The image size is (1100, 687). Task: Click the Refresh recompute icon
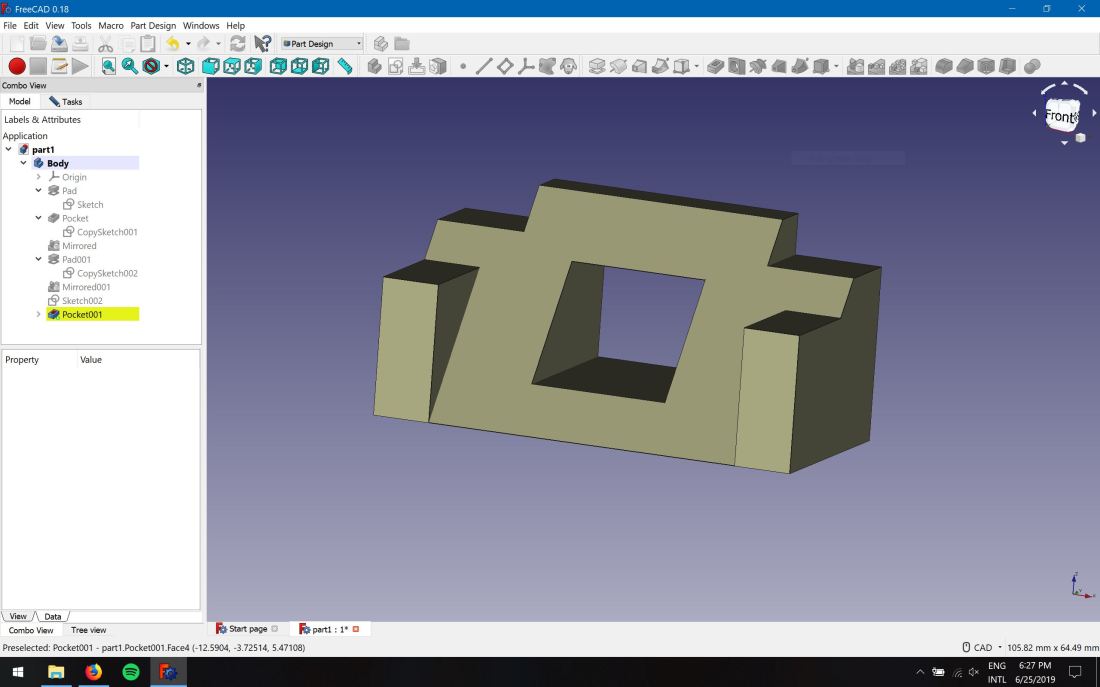point(237,44)
